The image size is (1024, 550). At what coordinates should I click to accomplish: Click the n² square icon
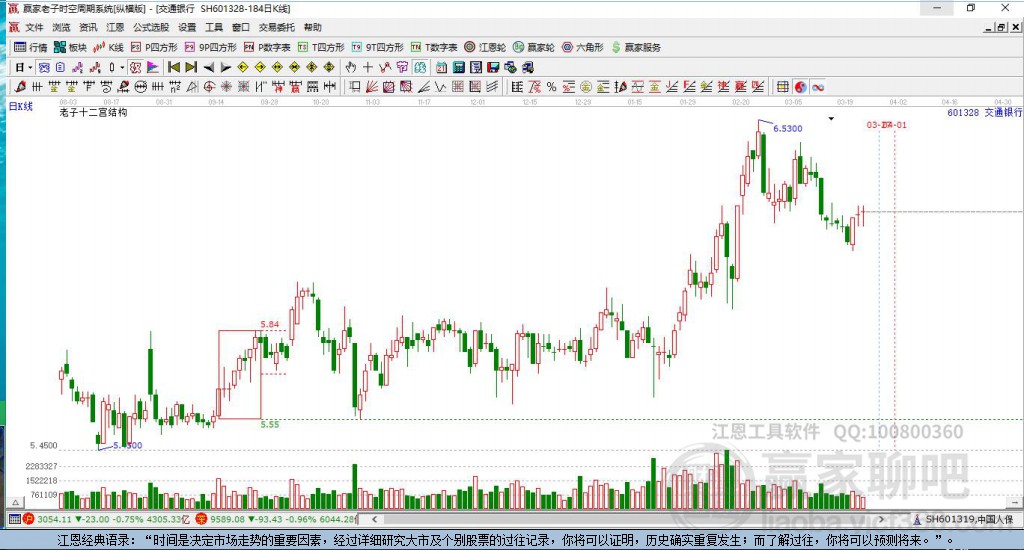coord(174,87)
